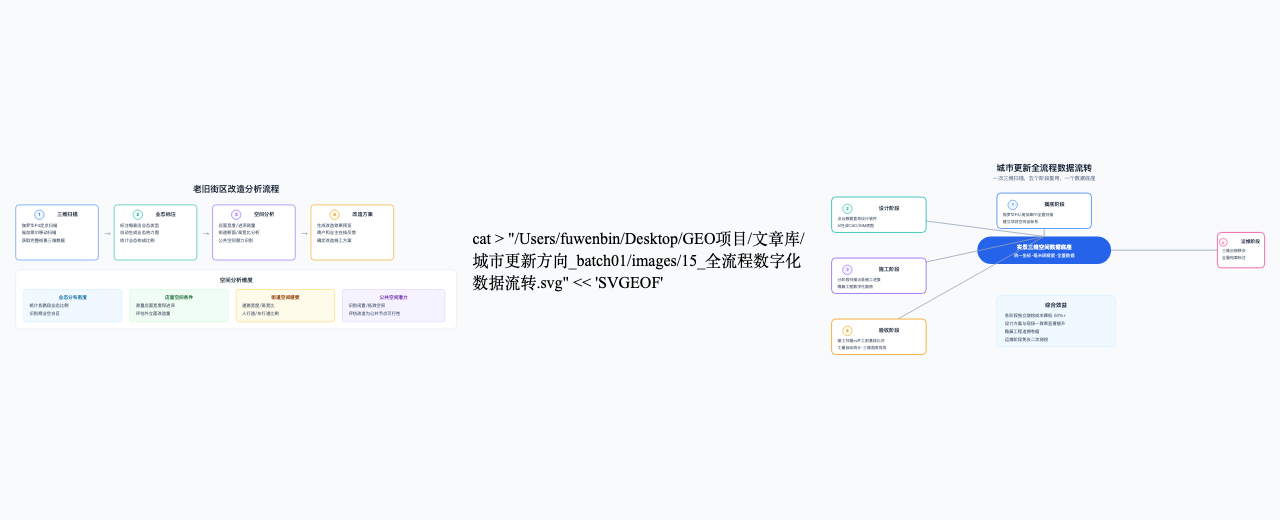Click the pink number circle in 运维阶段 node
Image resolution: width=1280 pixels, height=520 pixels.
coord(1223,242)
